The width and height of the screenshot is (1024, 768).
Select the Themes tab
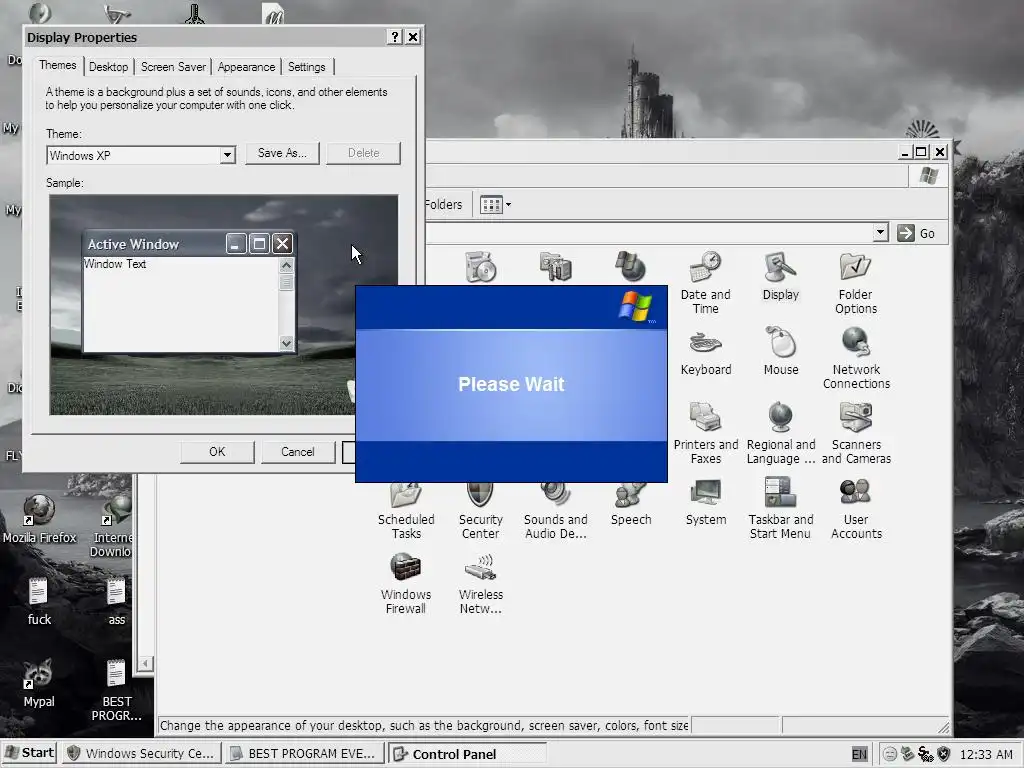point(57,65)
